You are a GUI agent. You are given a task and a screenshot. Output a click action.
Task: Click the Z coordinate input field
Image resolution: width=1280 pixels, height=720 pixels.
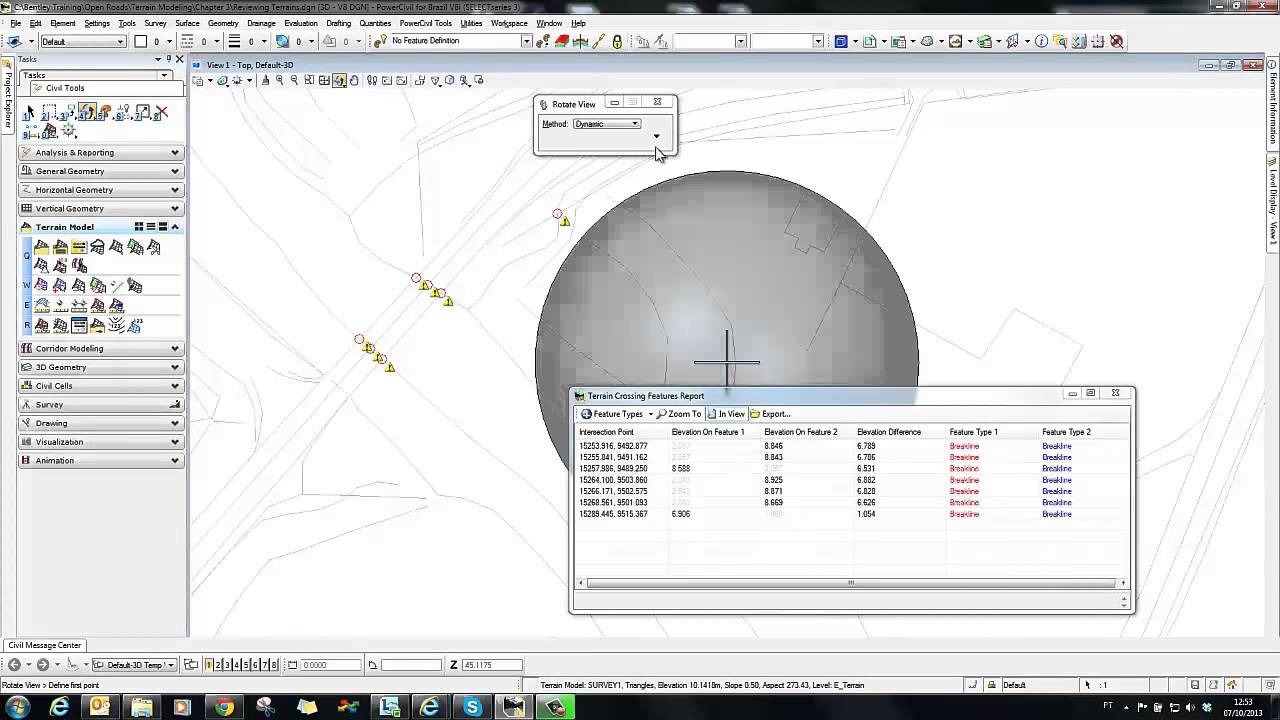click(x=492, y=665)
